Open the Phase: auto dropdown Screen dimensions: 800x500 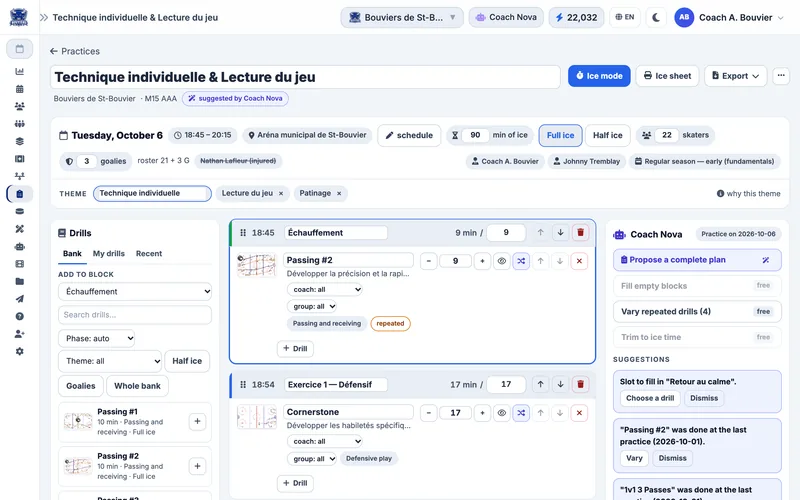click(96, 338)
